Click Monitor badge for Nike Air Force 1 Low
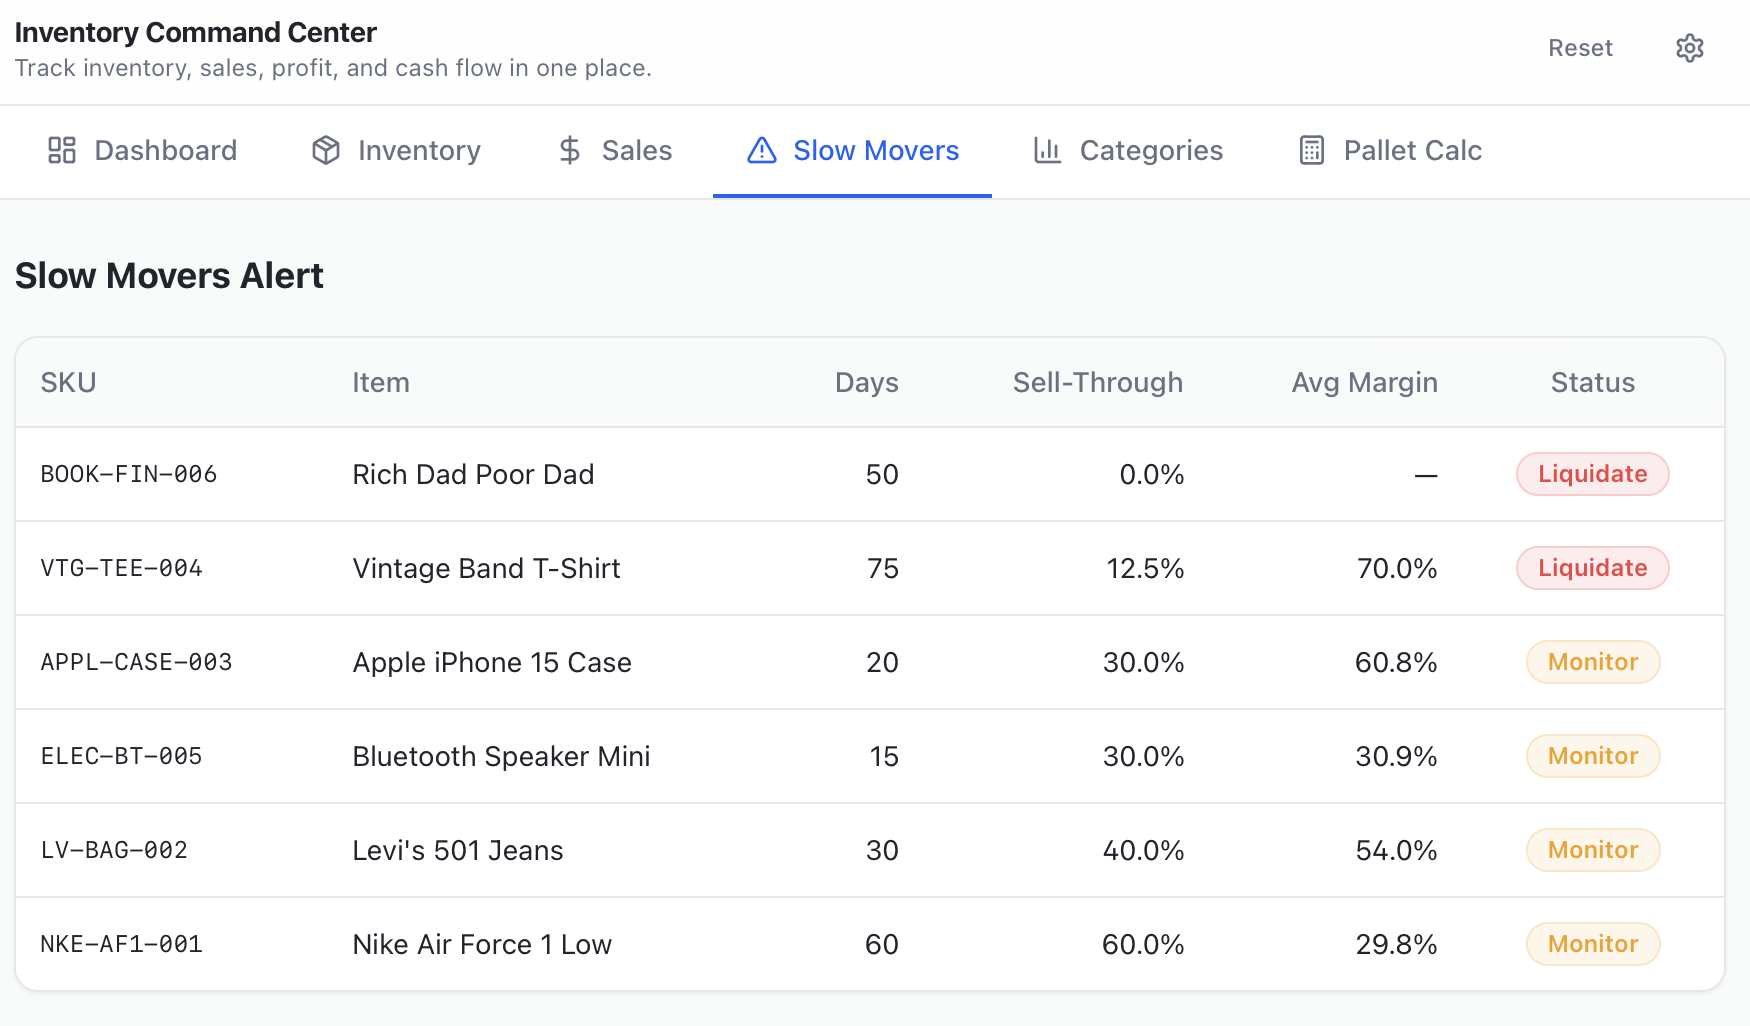Viewport: 1750px width, 1026px height. [x=1592, y=944]
